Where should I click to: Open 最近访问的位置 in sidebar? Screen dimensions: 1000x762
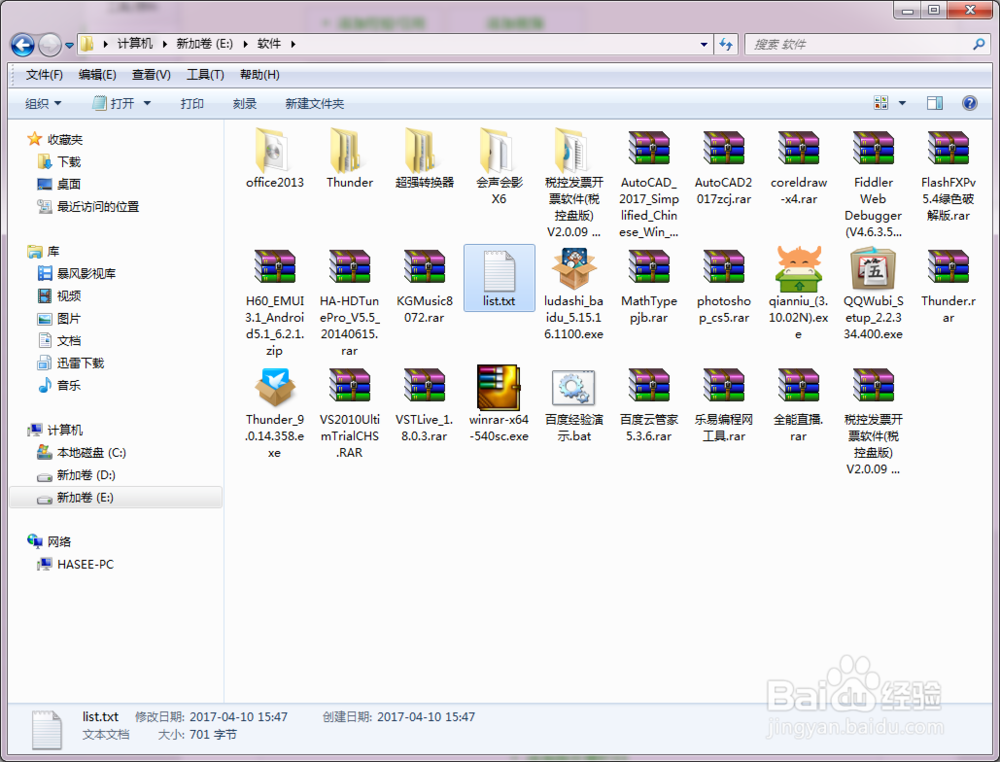[88, 207]
